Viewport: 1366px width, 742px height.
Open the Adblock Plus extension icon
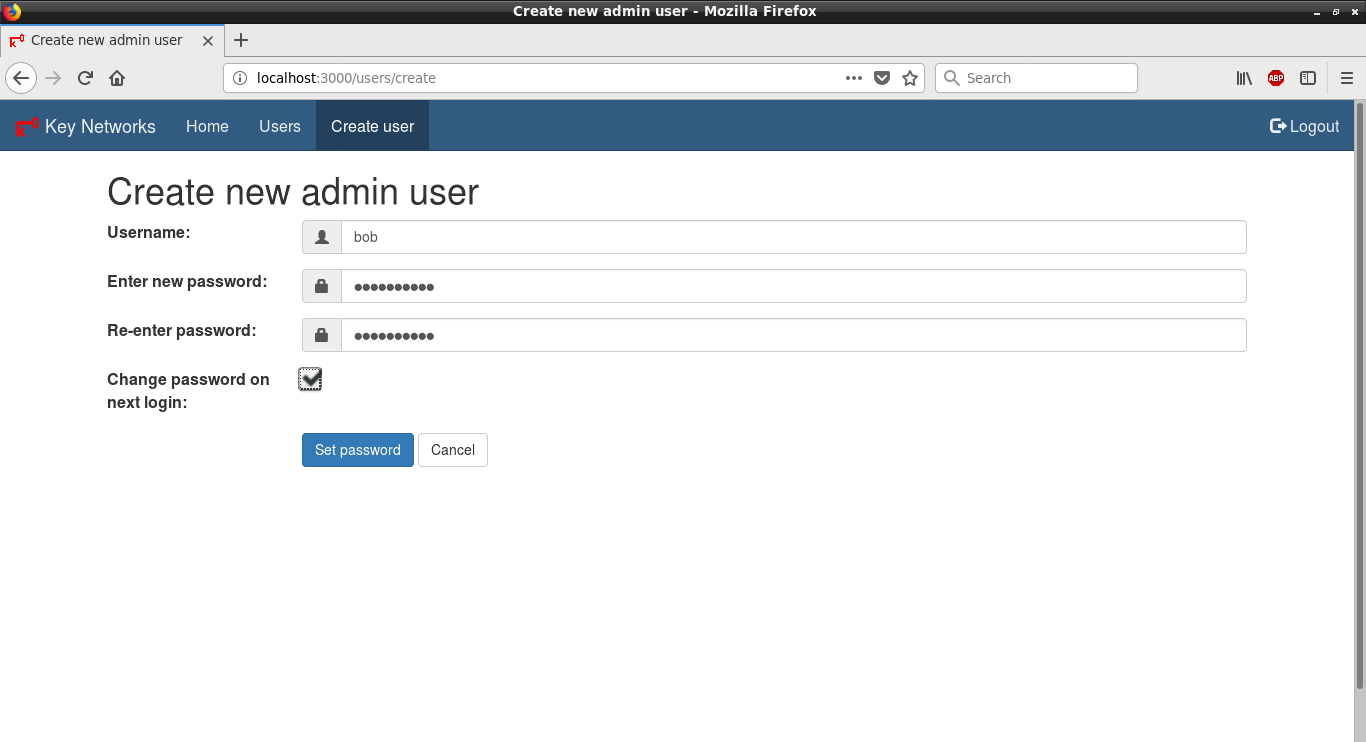[x=1276, y=78]
